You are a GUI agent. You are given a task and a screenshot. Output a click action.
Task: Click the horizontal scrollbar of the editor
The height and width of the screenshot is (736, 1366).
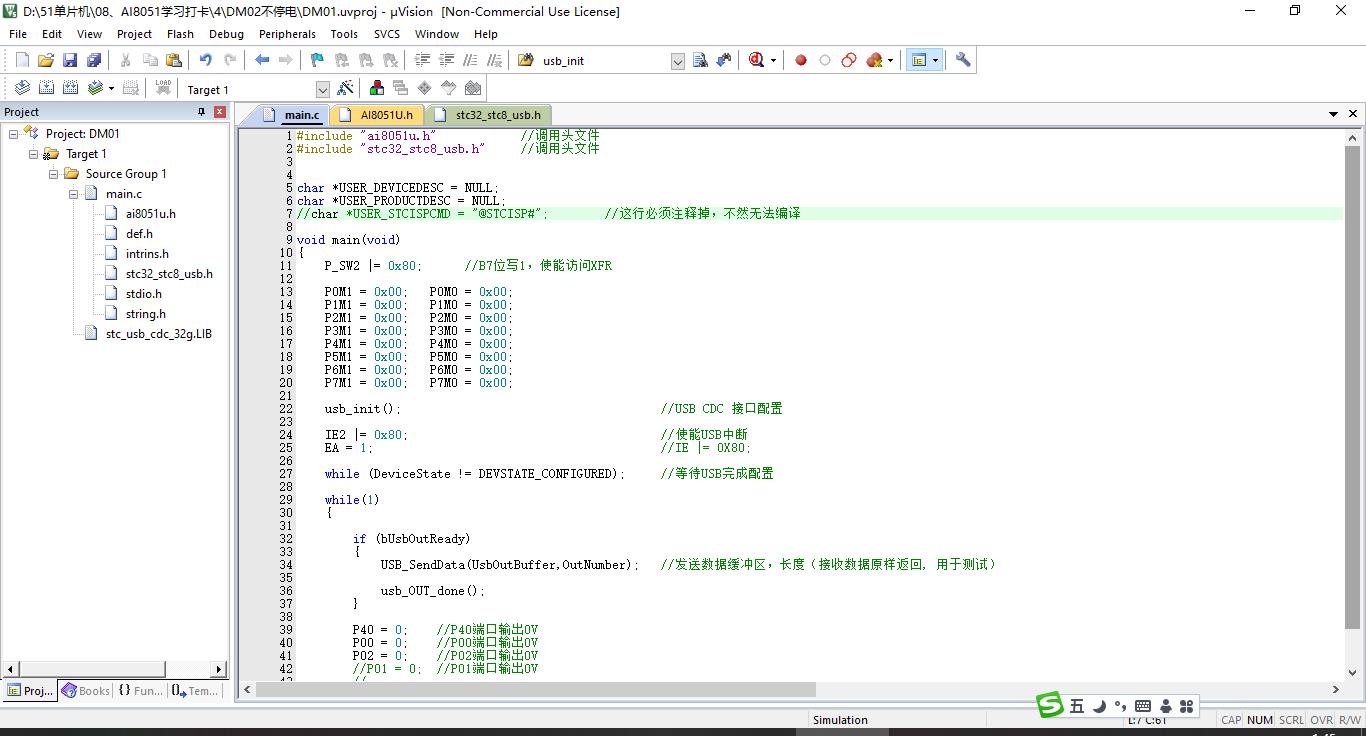536,690
